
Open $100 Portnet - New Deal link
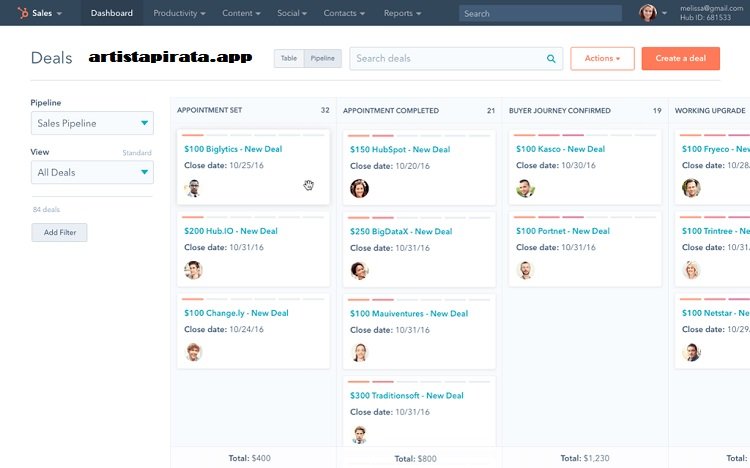[563, 231]
